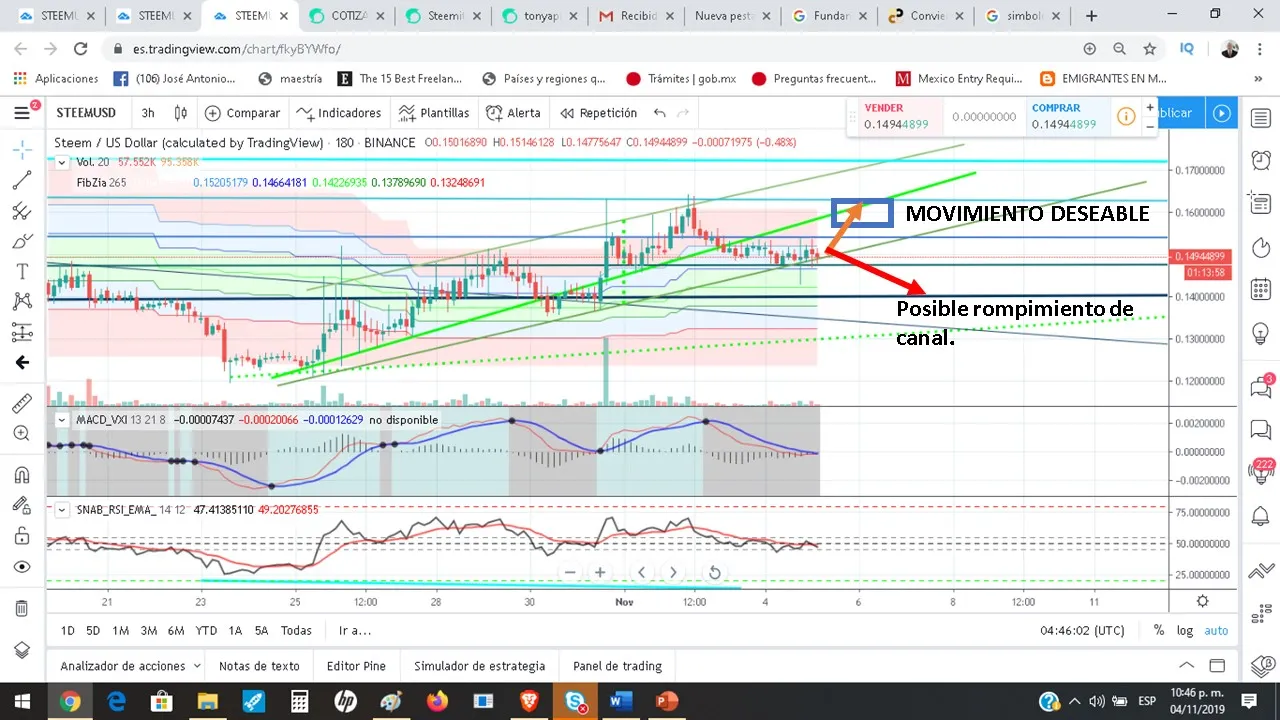Maximize the bottom panel

[x=1217, y=666]
